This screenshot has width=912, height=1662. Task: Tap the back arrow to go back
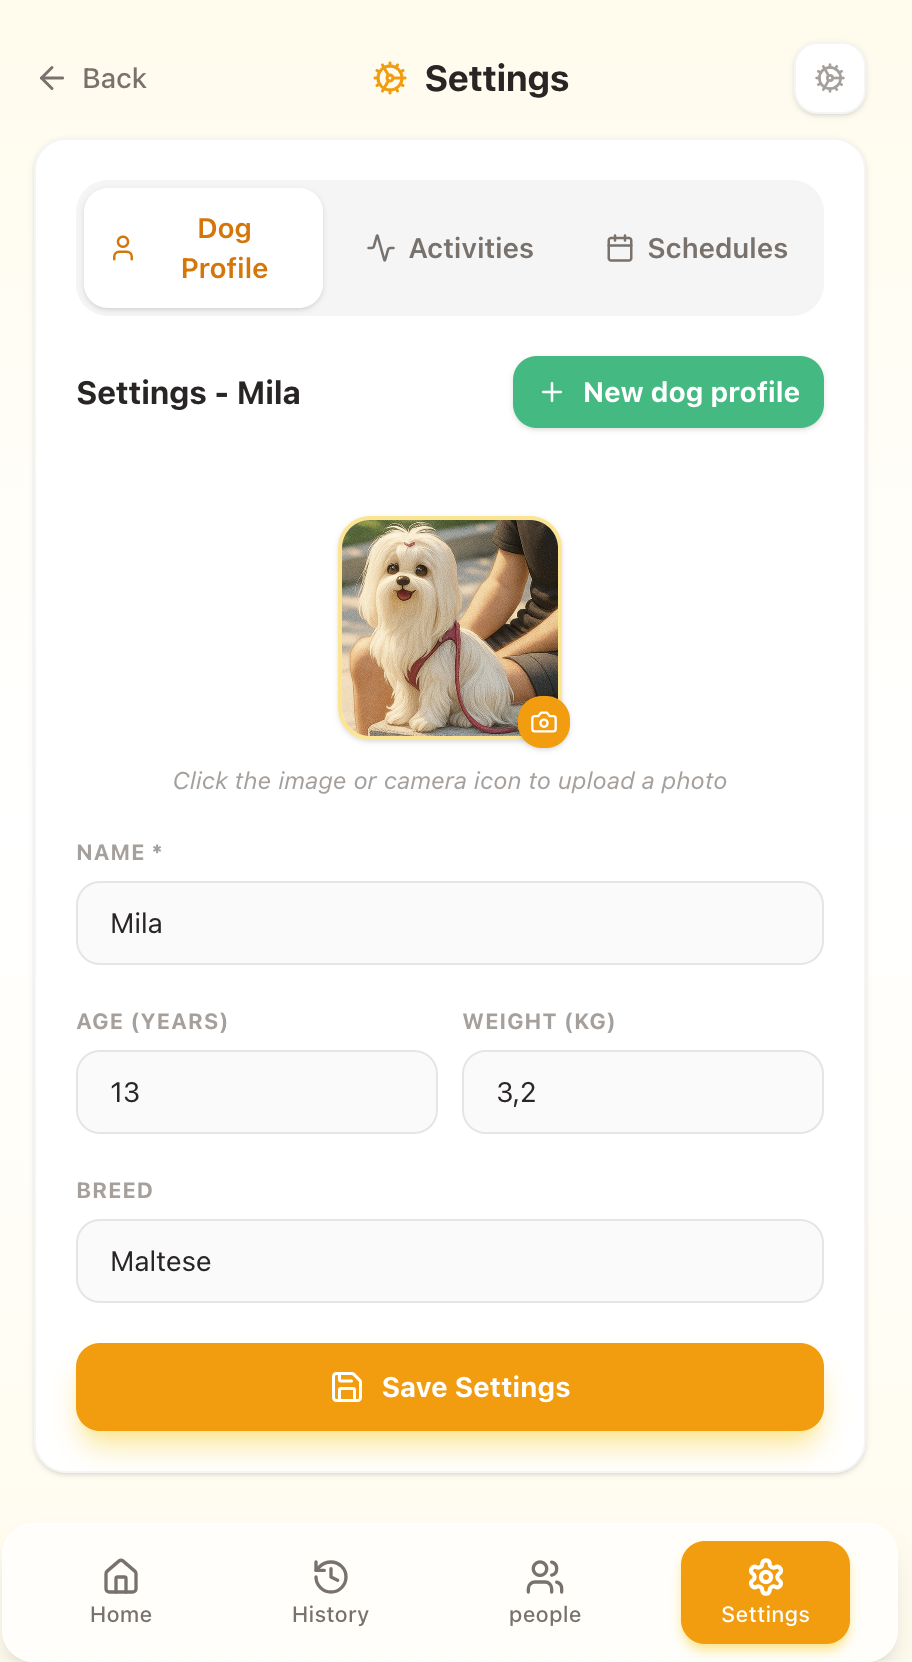tap(51, 78)
